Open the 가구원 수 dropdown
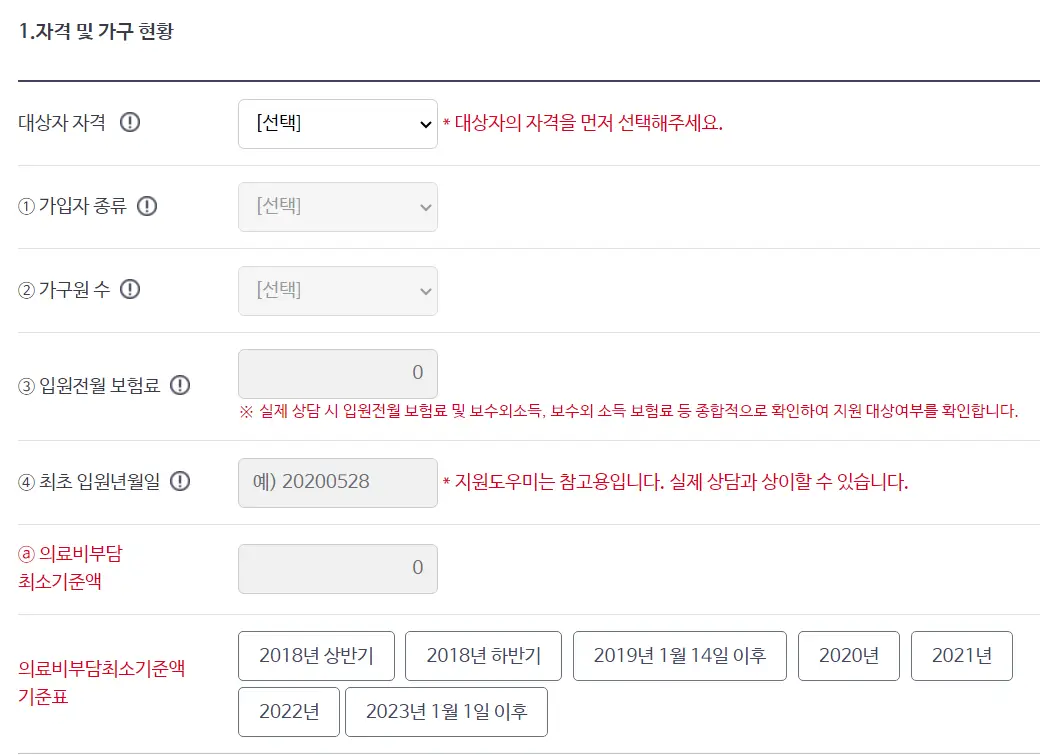The image size is (1040, 755). pos(338,290)
